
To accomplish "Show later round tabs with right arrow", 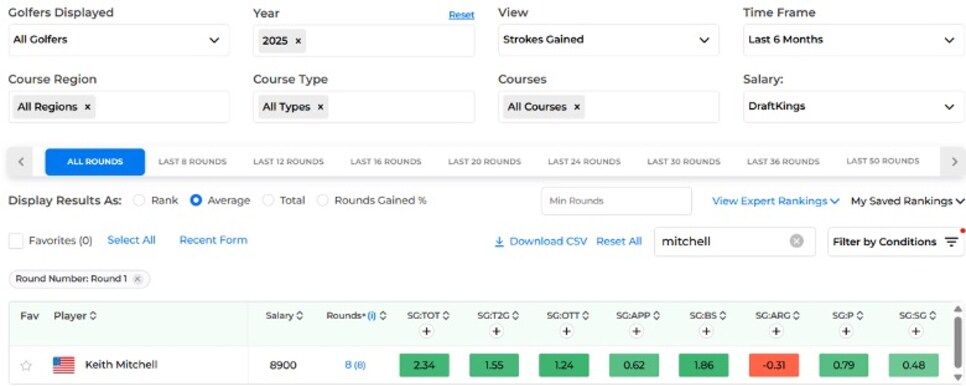I will (x=954, y=162).
